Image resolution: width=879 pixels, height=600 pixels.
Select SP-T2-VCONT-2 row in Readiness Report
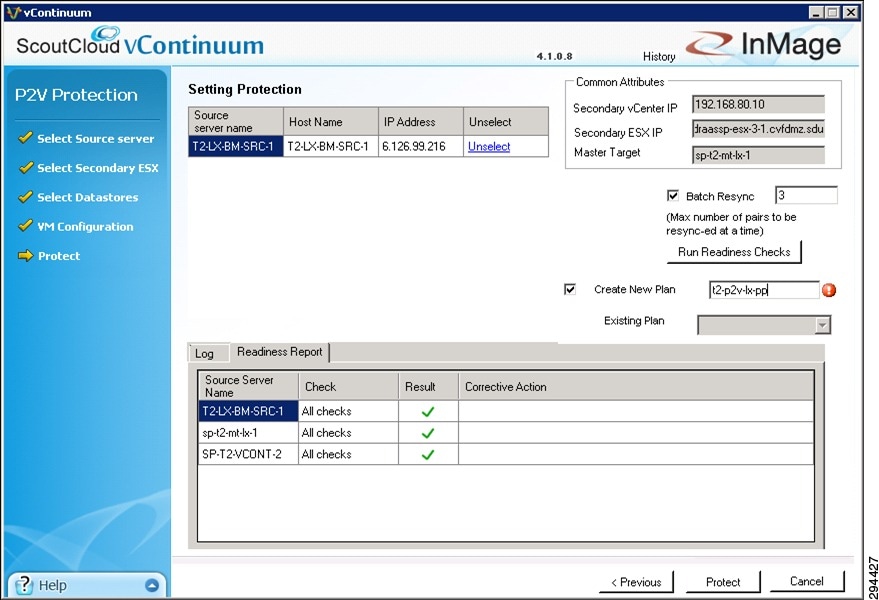click(506, 454)
